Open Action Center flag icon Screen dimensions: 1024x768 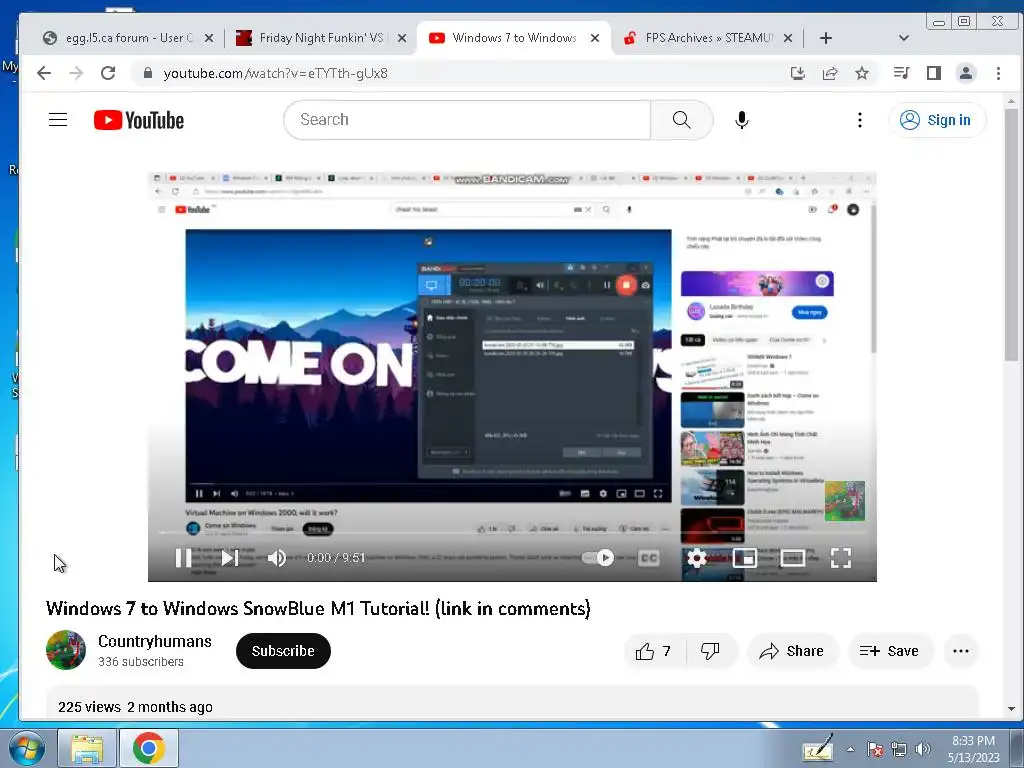(875, 749)
